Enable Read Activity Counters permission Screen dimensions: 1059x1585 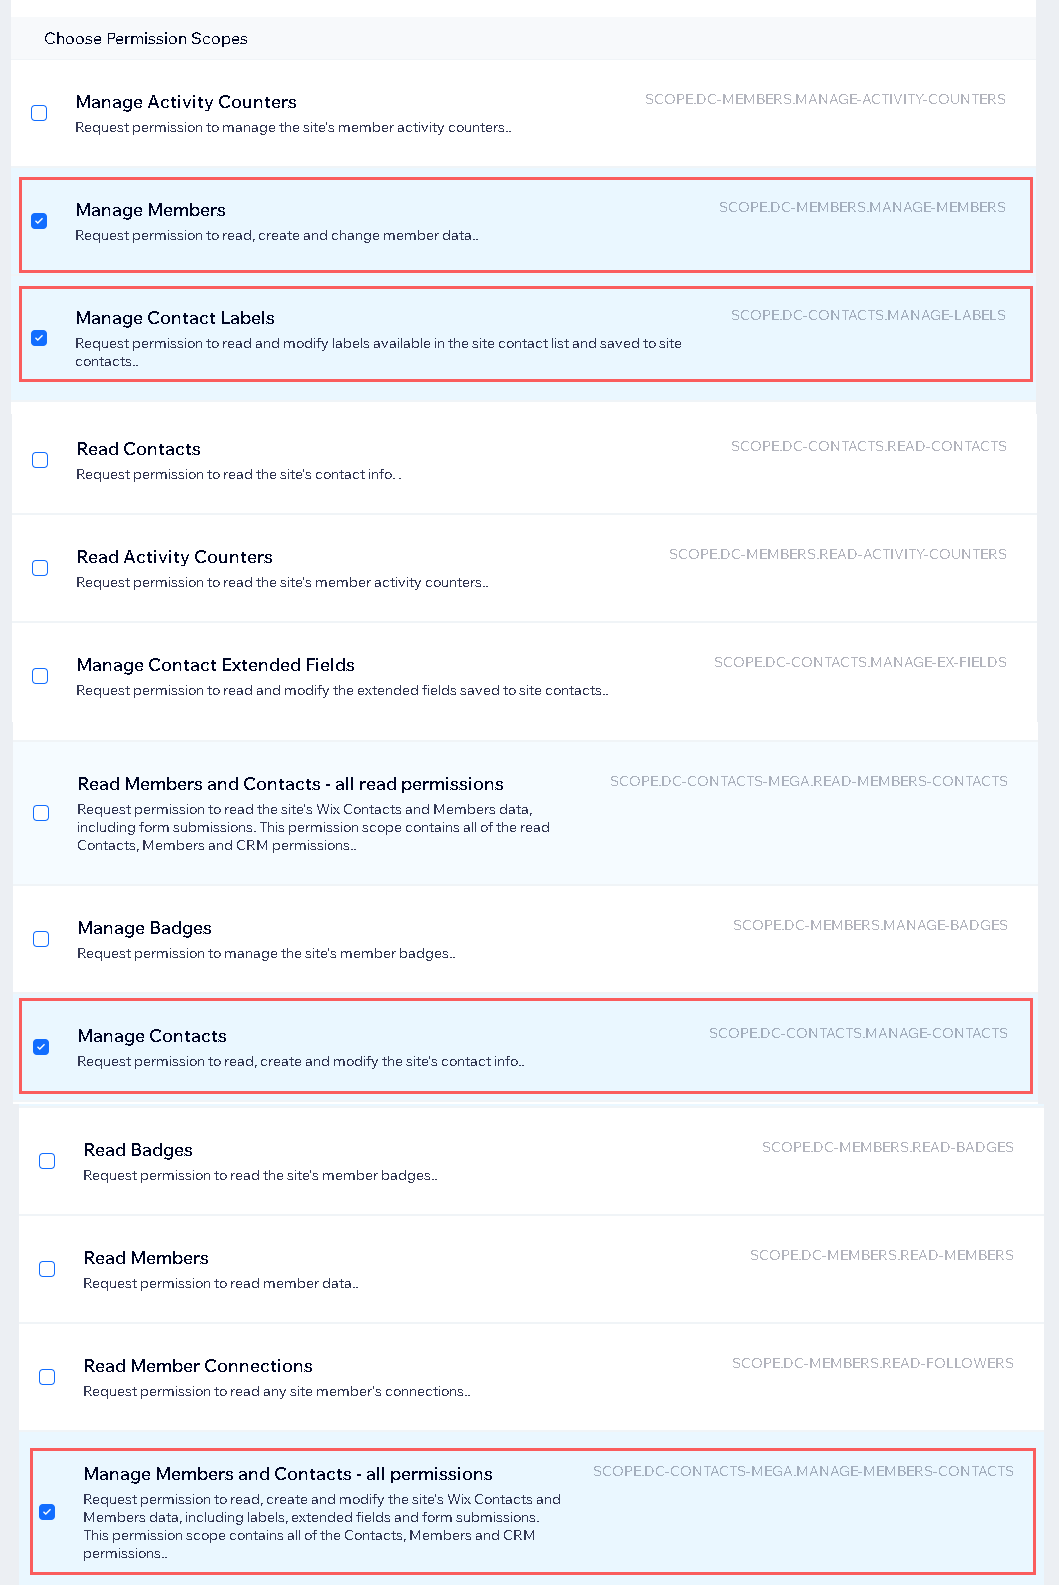(39, 567)
